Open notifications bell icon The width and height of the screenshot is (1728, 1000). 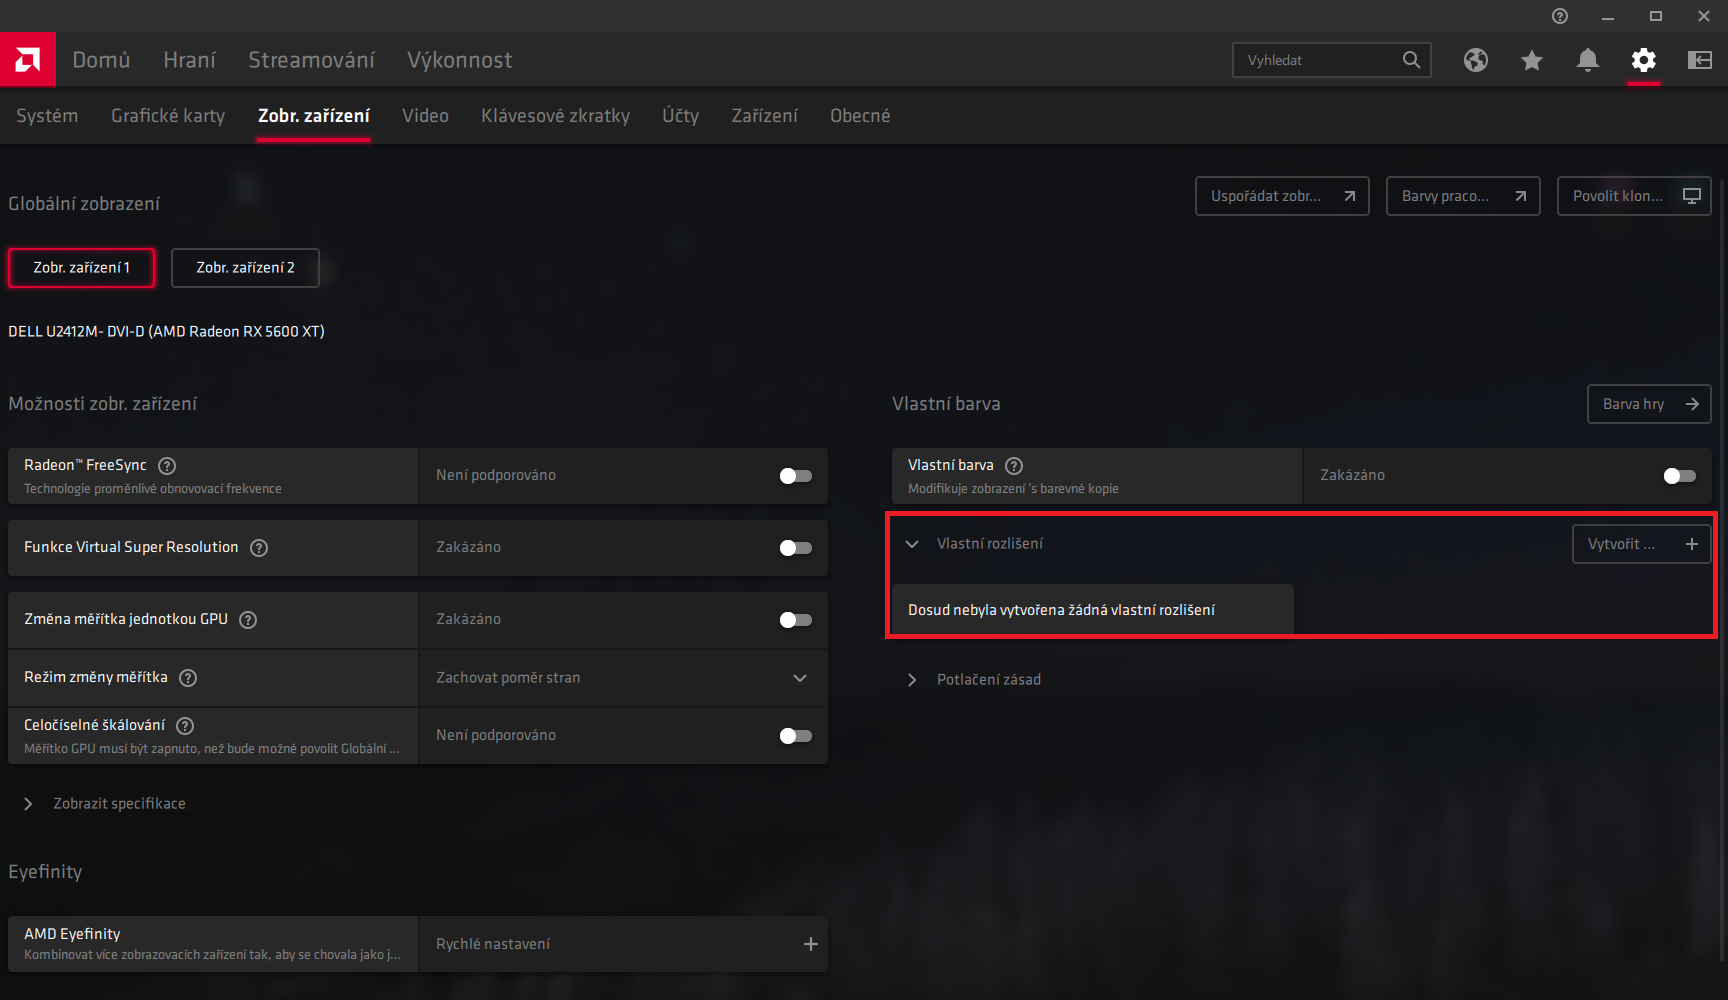coord(1588,60)
